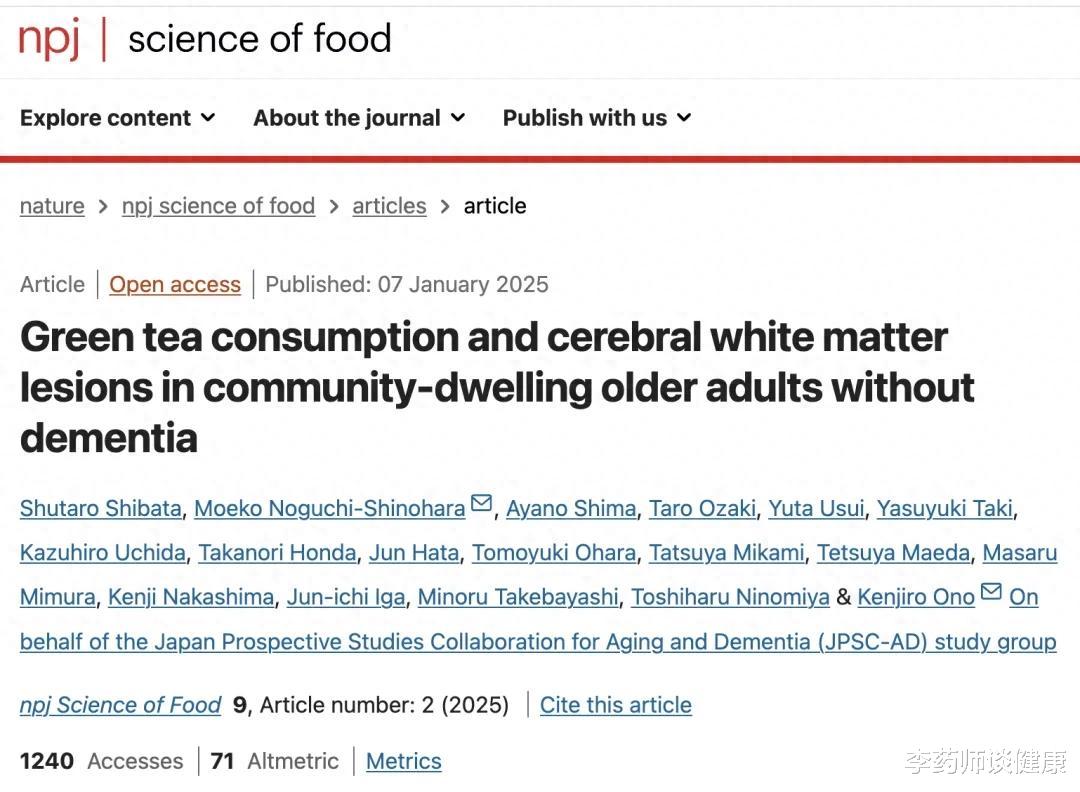
Task: View author Shutaro Shibata details
Action: [x=101, y=508]
